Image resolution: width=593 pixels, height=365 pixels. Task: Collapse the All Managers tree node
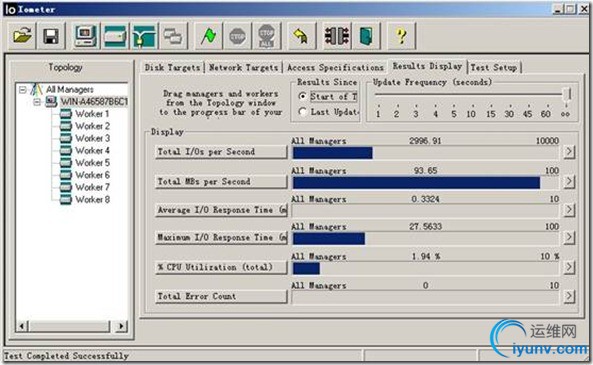[22, 90]
